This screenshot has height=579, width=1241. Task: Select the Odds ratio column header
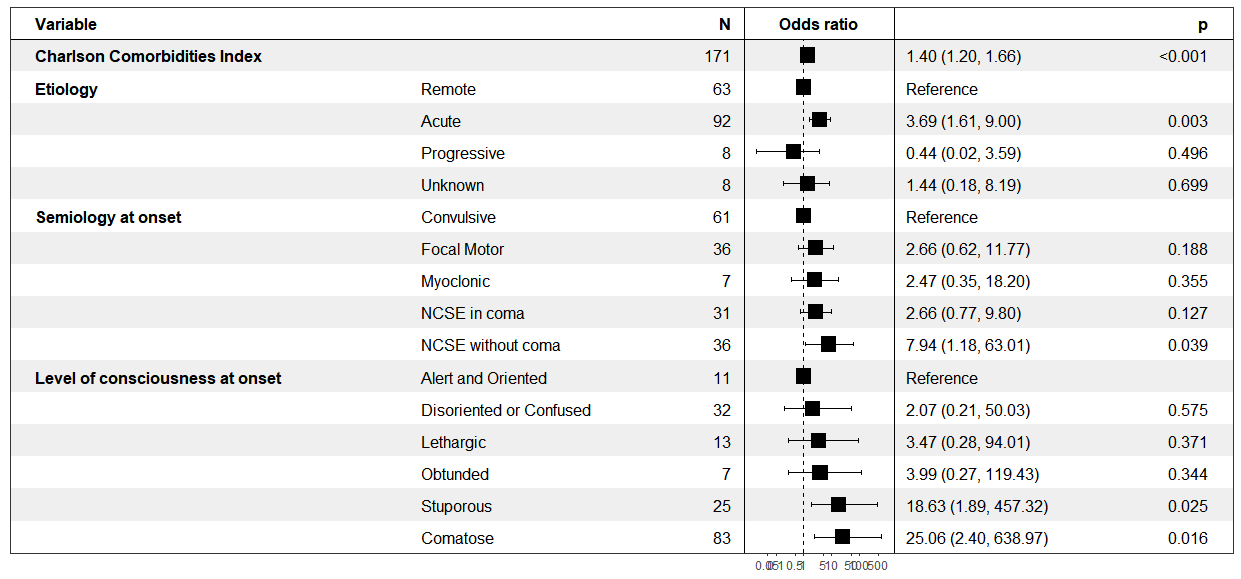(818, 24)
